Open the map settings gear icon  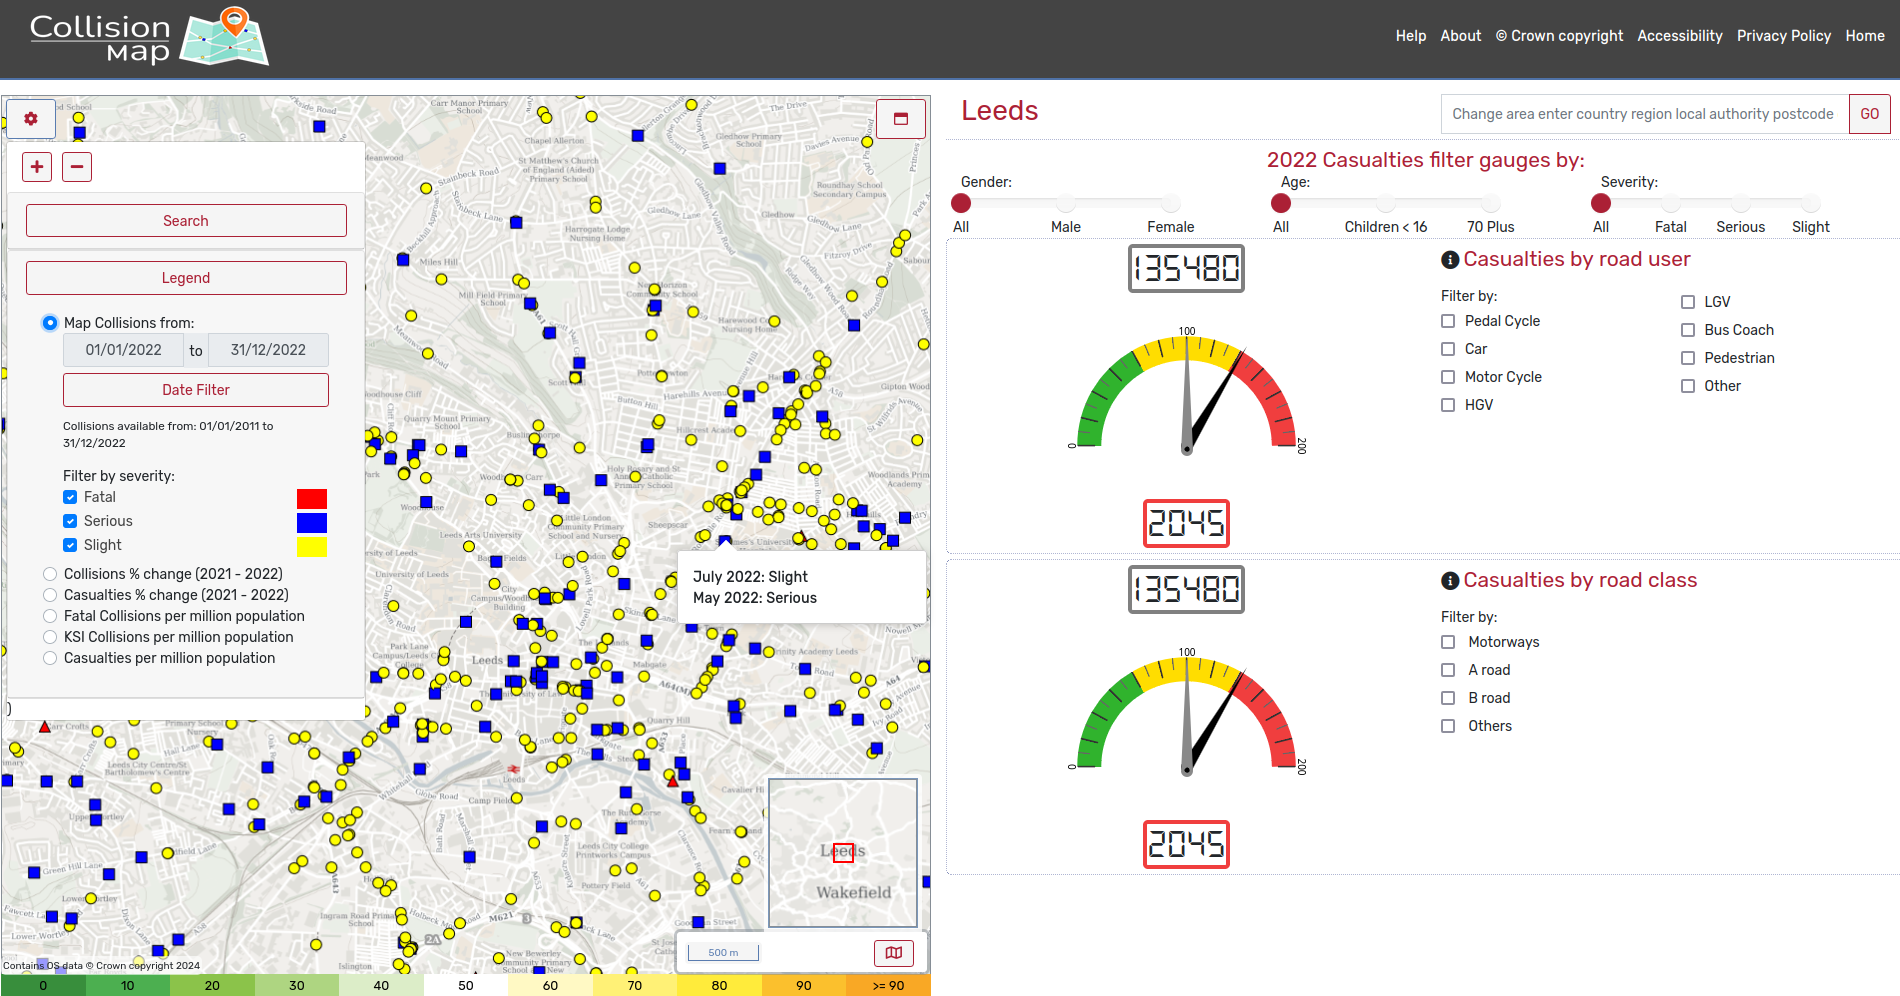point(31,119)
